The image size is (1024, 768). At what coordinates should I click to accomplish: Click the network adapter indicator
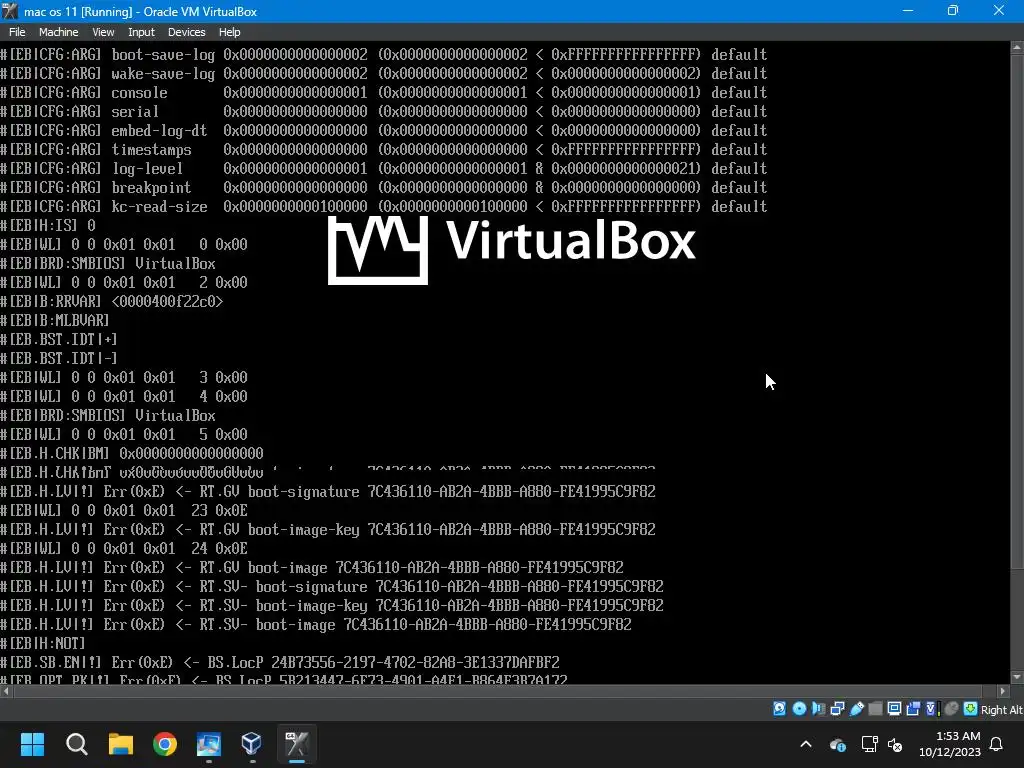tap(837, 709)
